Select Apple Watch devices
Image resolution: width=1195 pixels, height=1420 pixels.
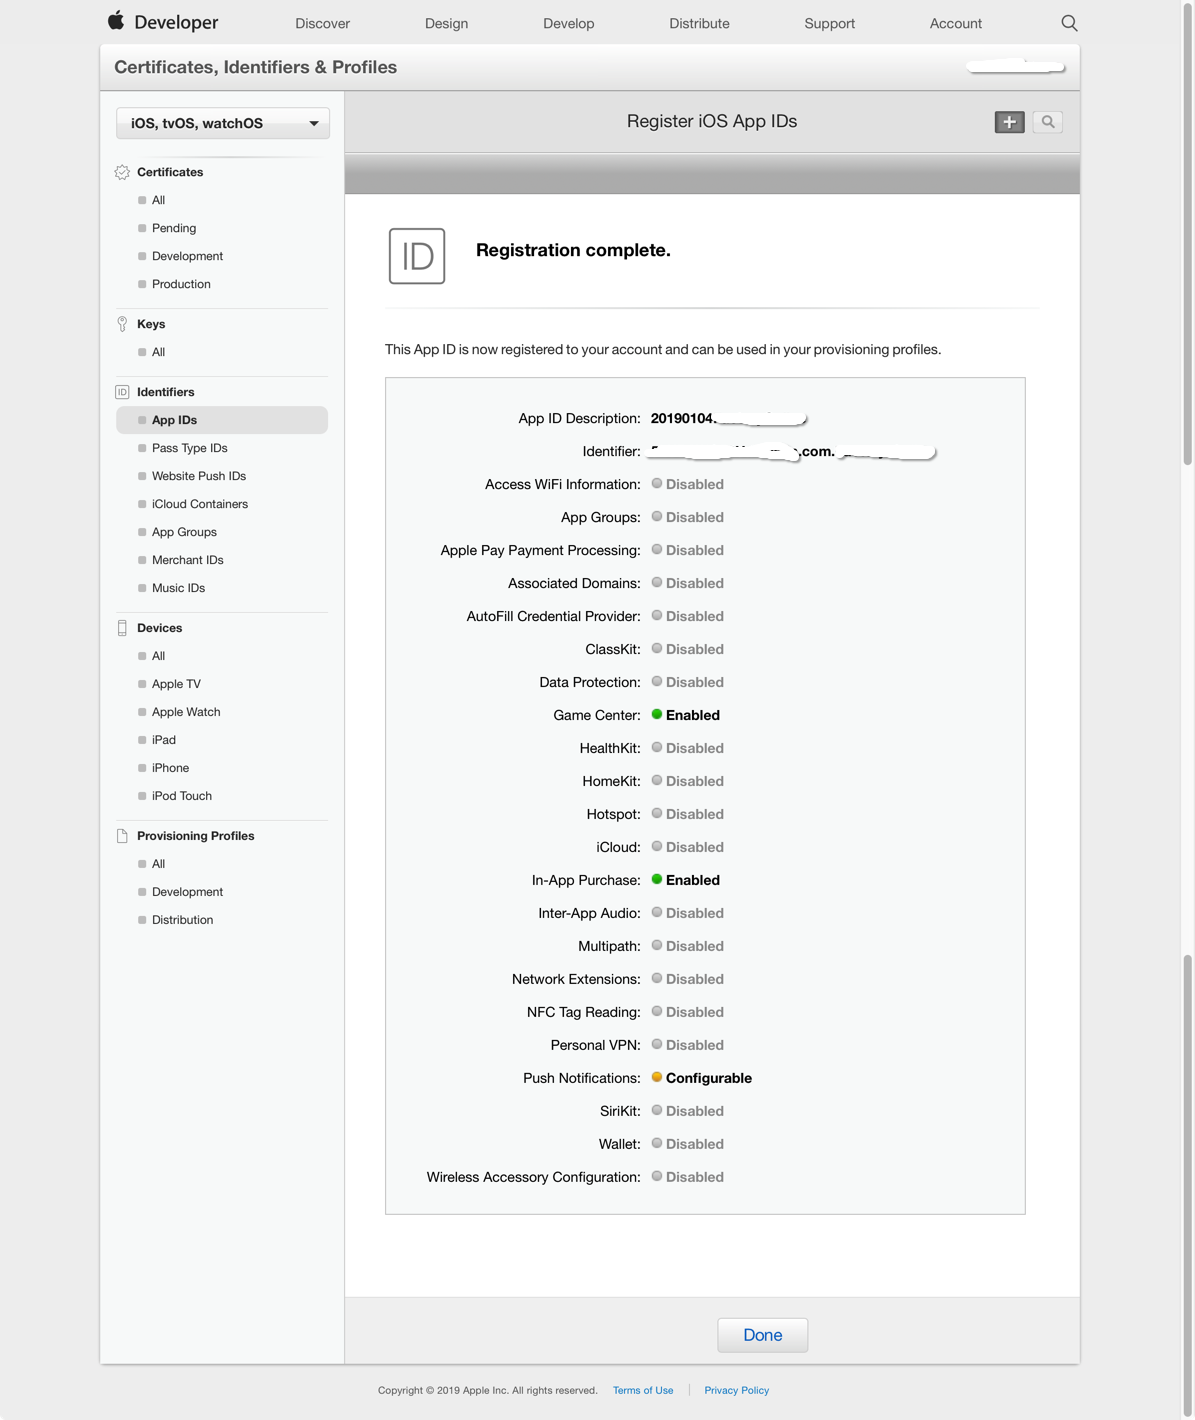(186, 712)
